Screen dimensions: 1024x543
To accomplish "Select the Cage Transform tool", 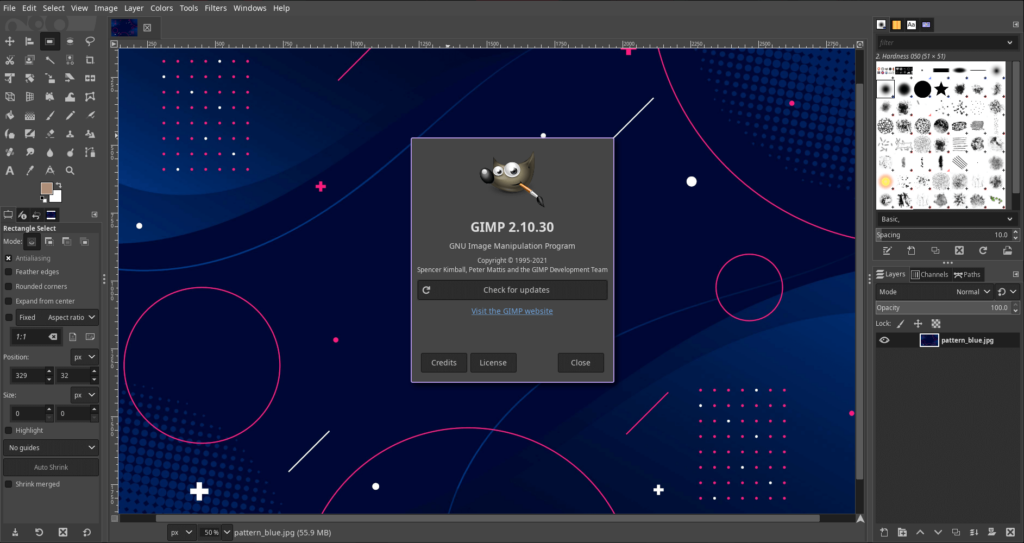I will click(x=90, y=97).
